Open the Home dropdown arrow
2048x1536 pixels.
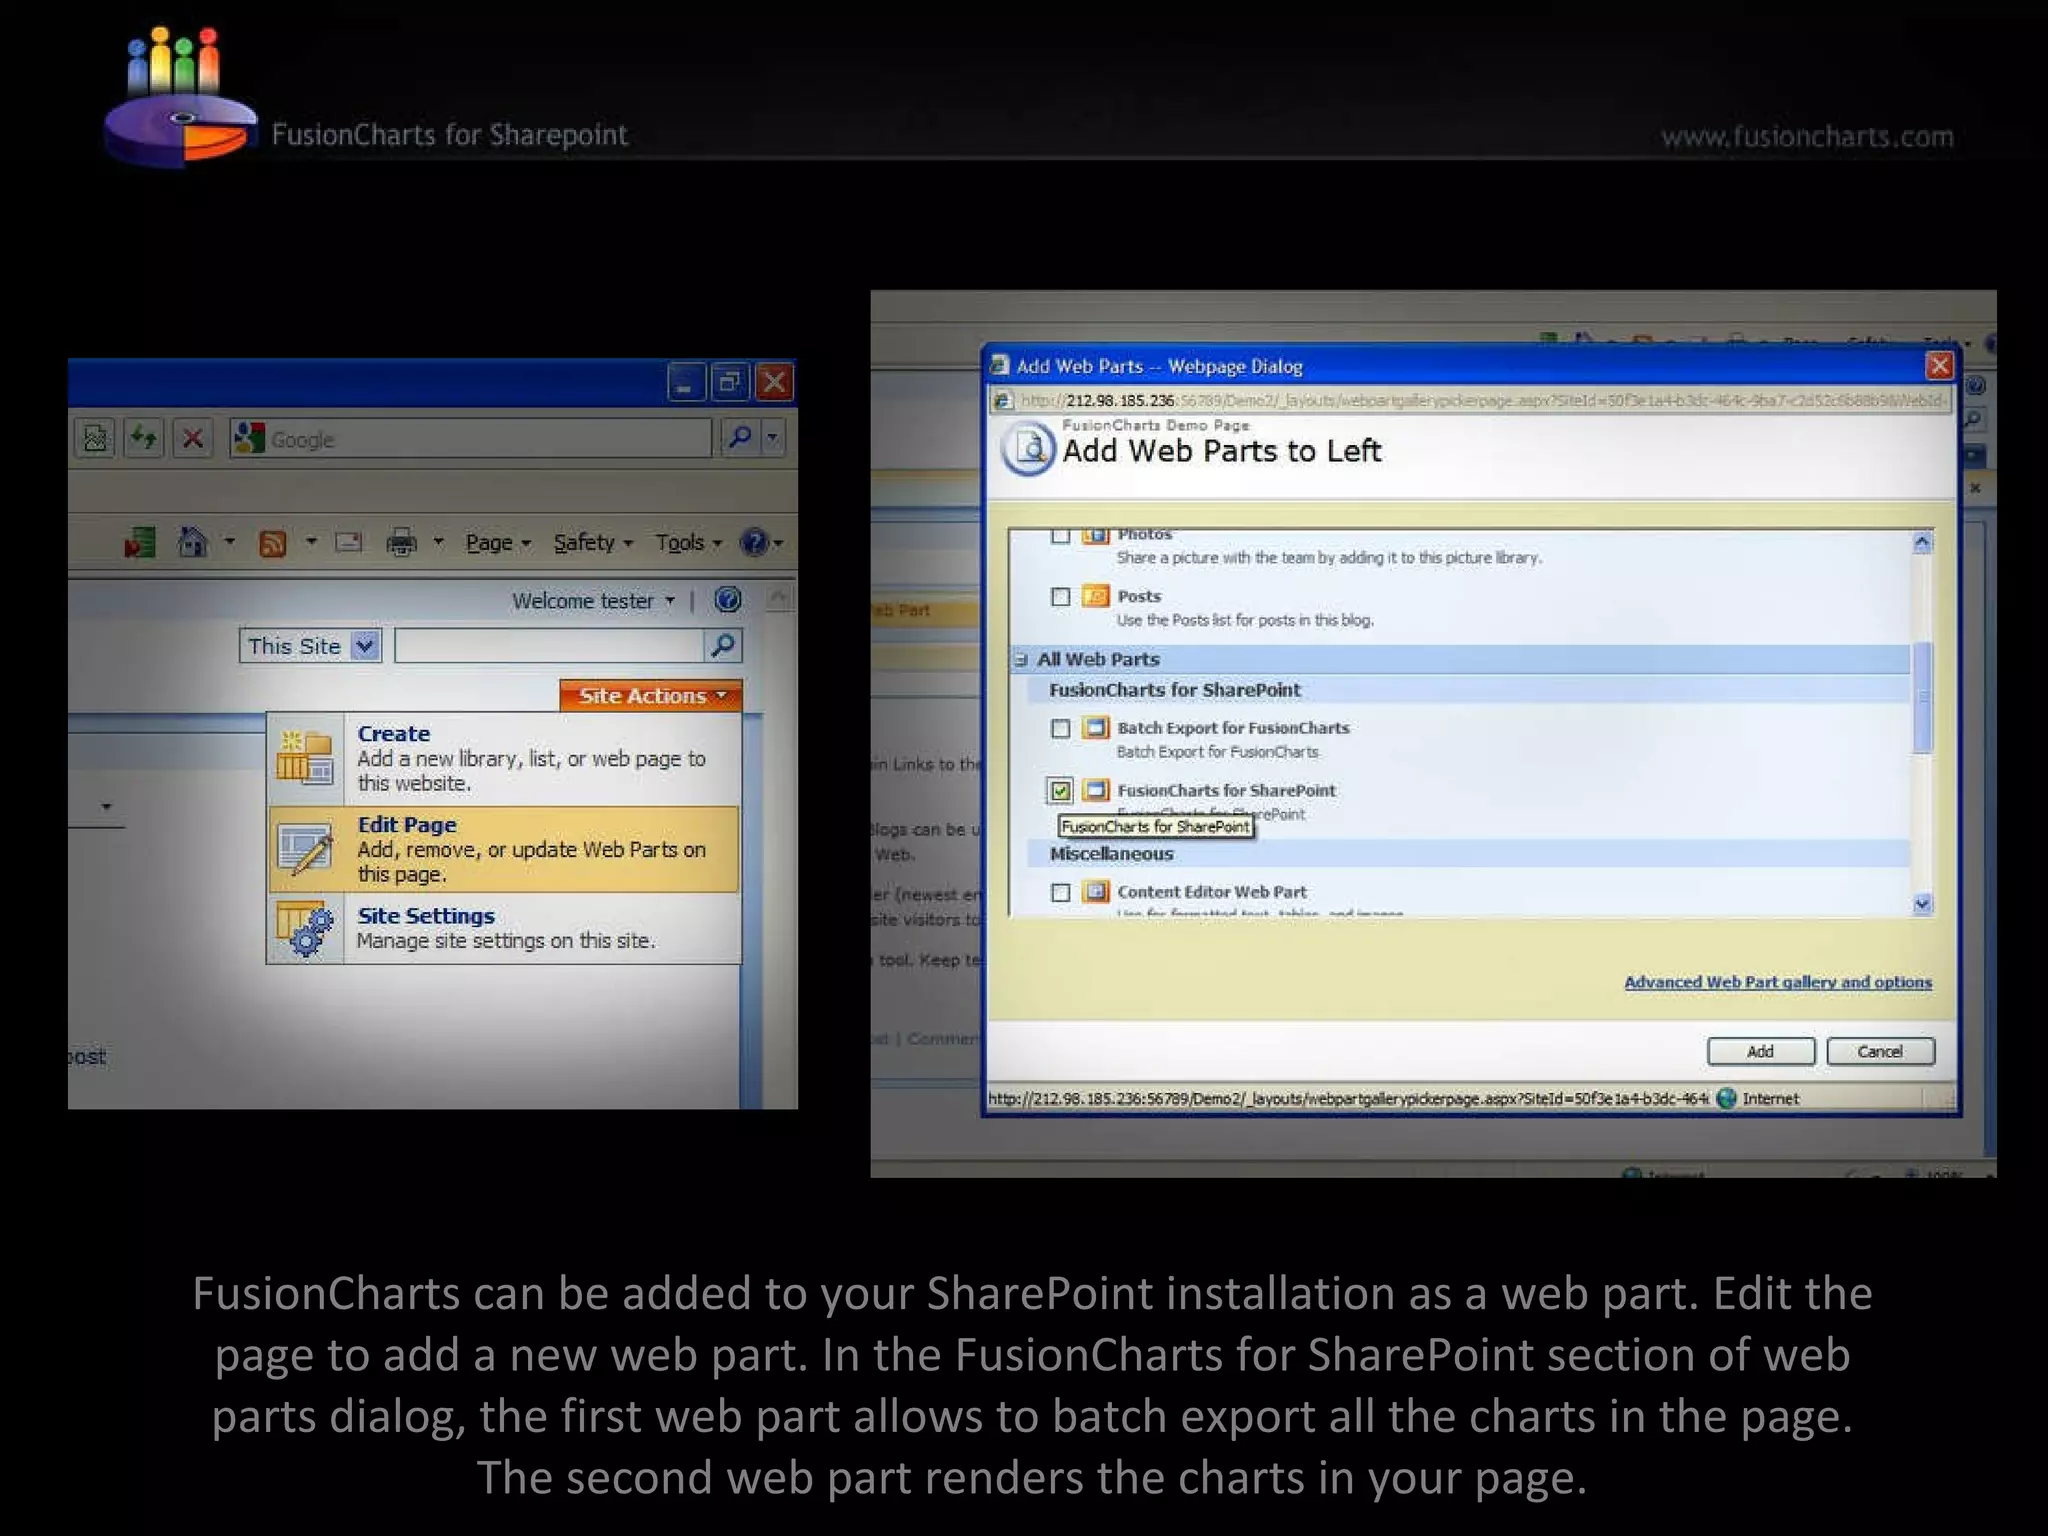229,542
